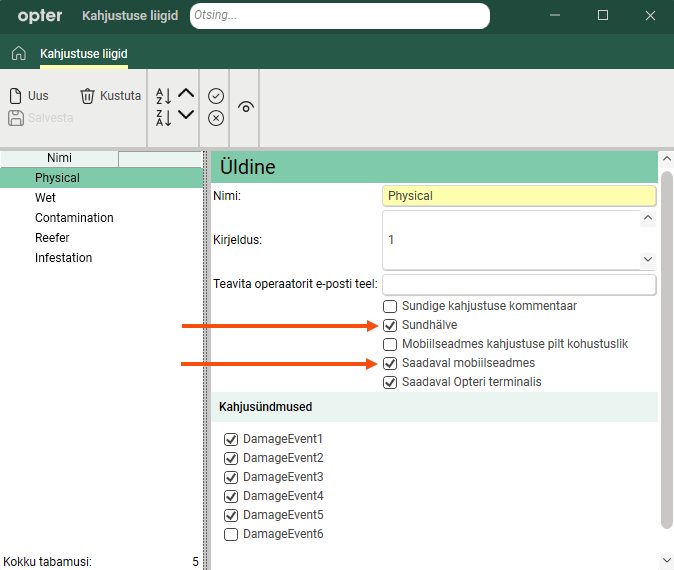Uncheck Saadaval Opteri terminalis checkbox
674x570 pixels.
[x=390, y=382]
